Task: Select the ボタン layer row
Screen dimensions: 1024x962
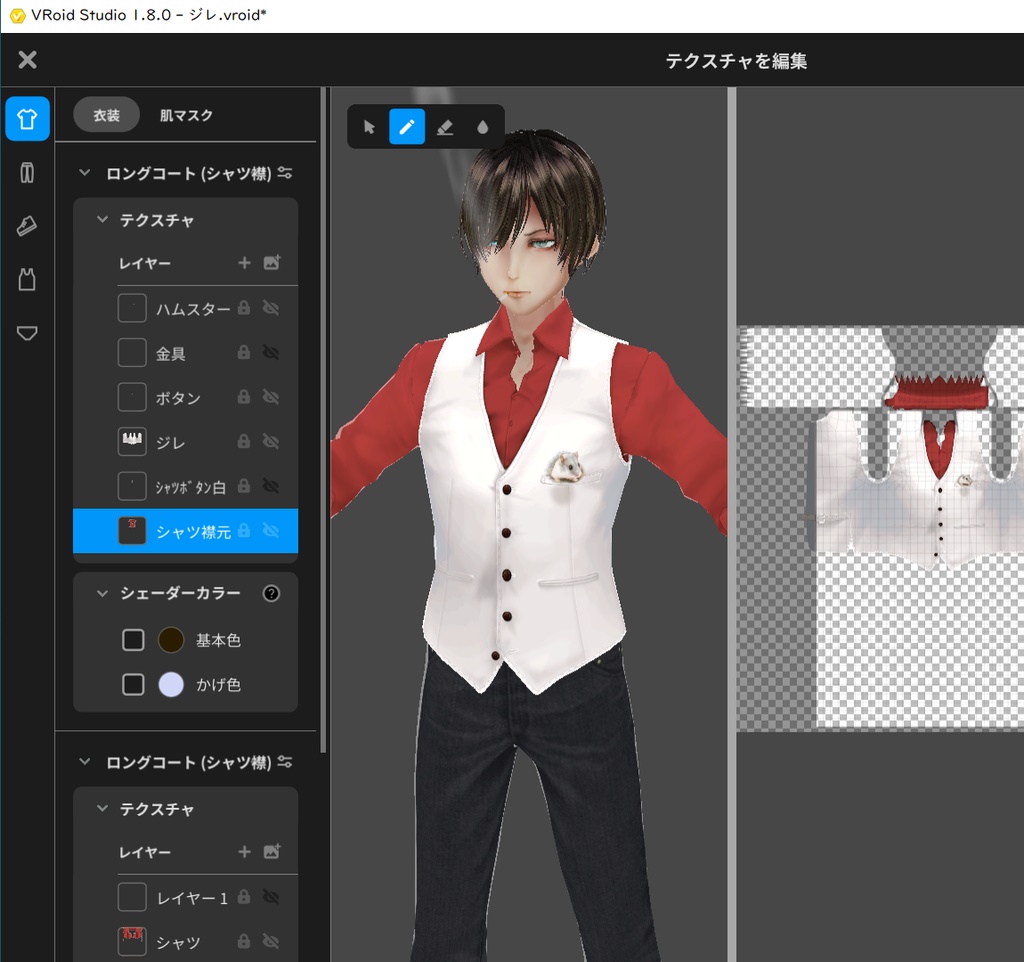Action: (x=185, y=397)
